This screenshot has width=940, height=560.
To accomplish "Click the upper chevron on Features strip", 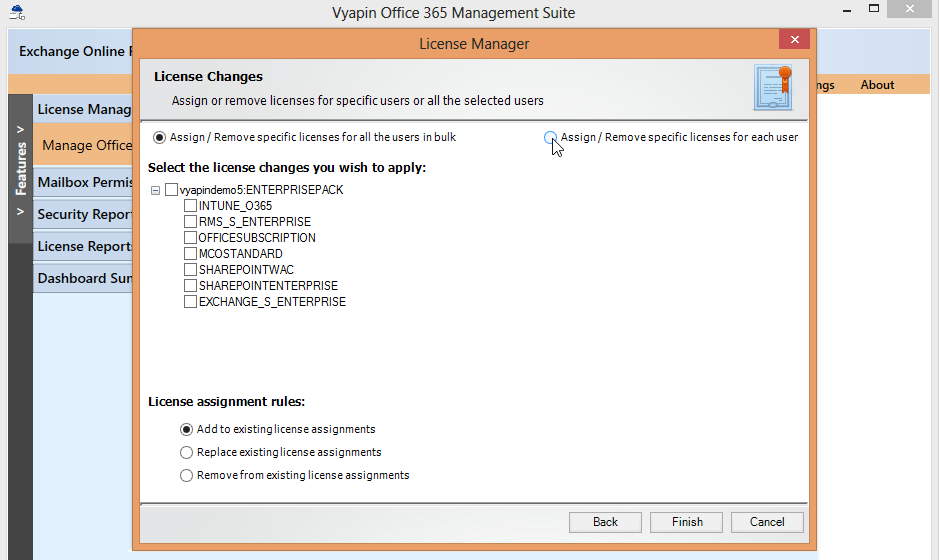I will [x=20, y=129].
